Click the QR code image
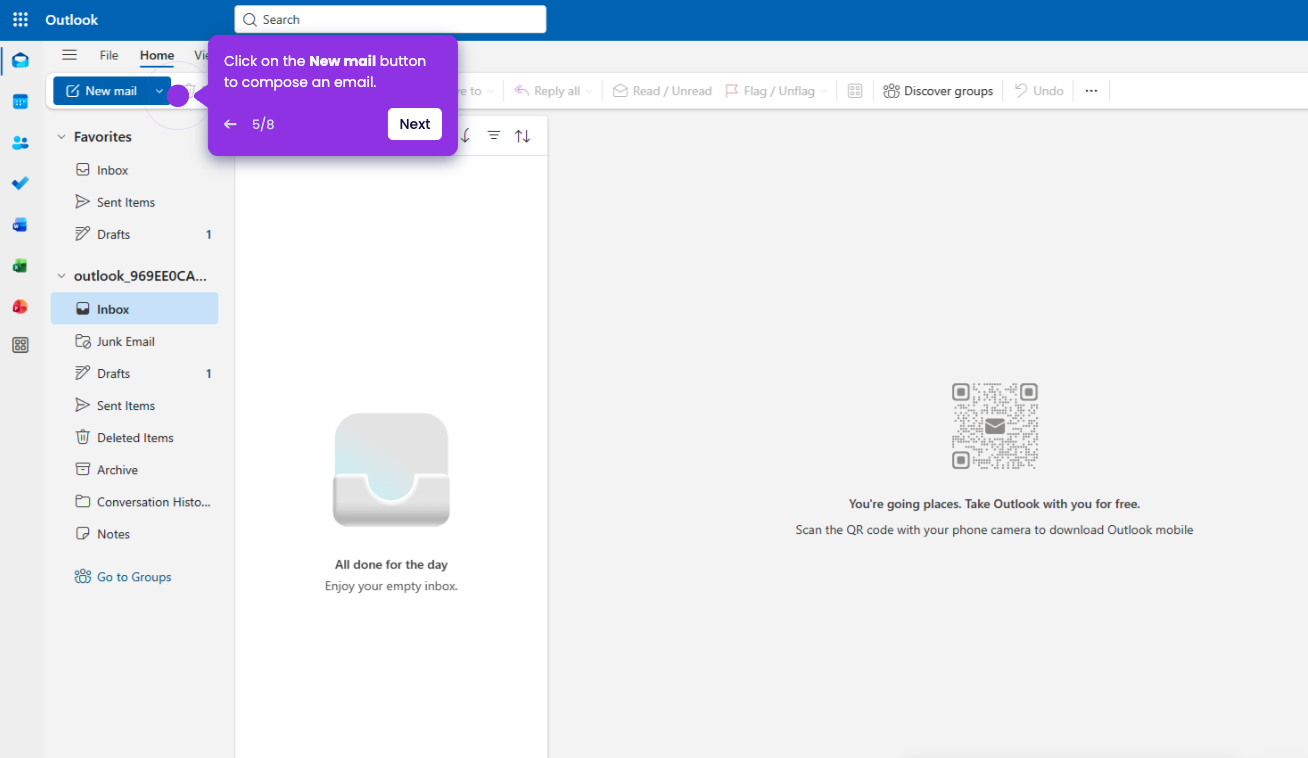This screenshot has height=758, width=1308. tap(995, 426)
